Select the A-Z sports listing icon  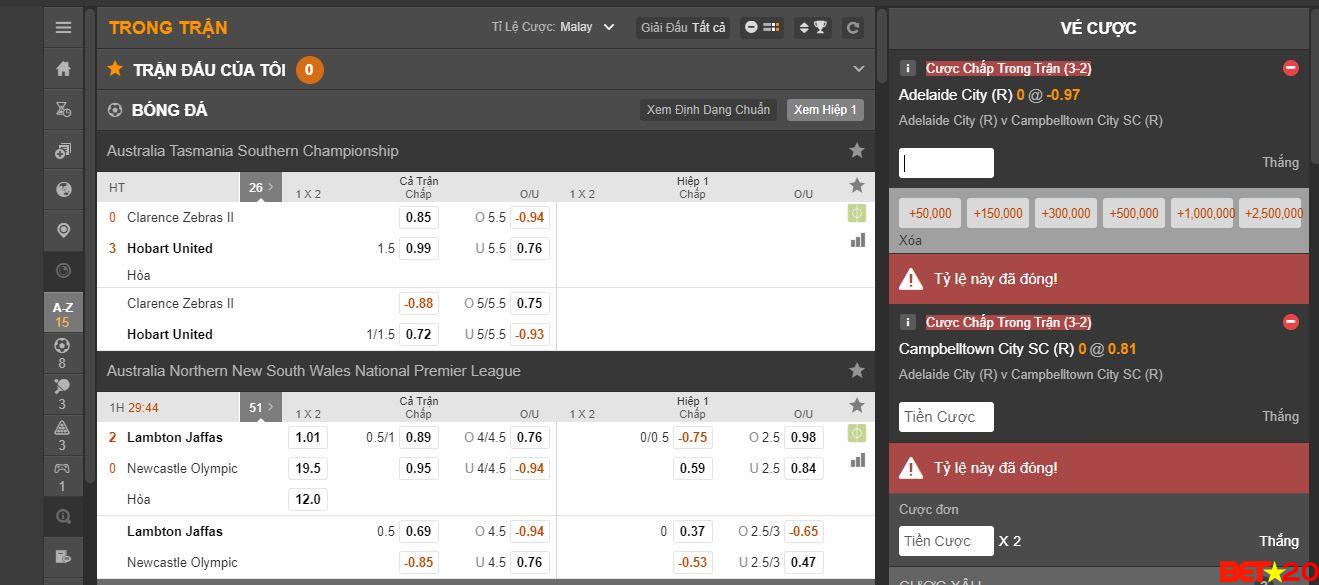(62, 315)
